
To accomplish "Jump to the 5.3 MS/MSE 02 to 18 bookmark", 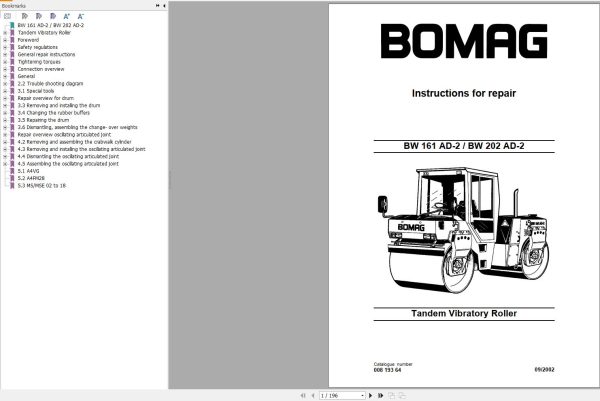I will [x=42, y=186].
